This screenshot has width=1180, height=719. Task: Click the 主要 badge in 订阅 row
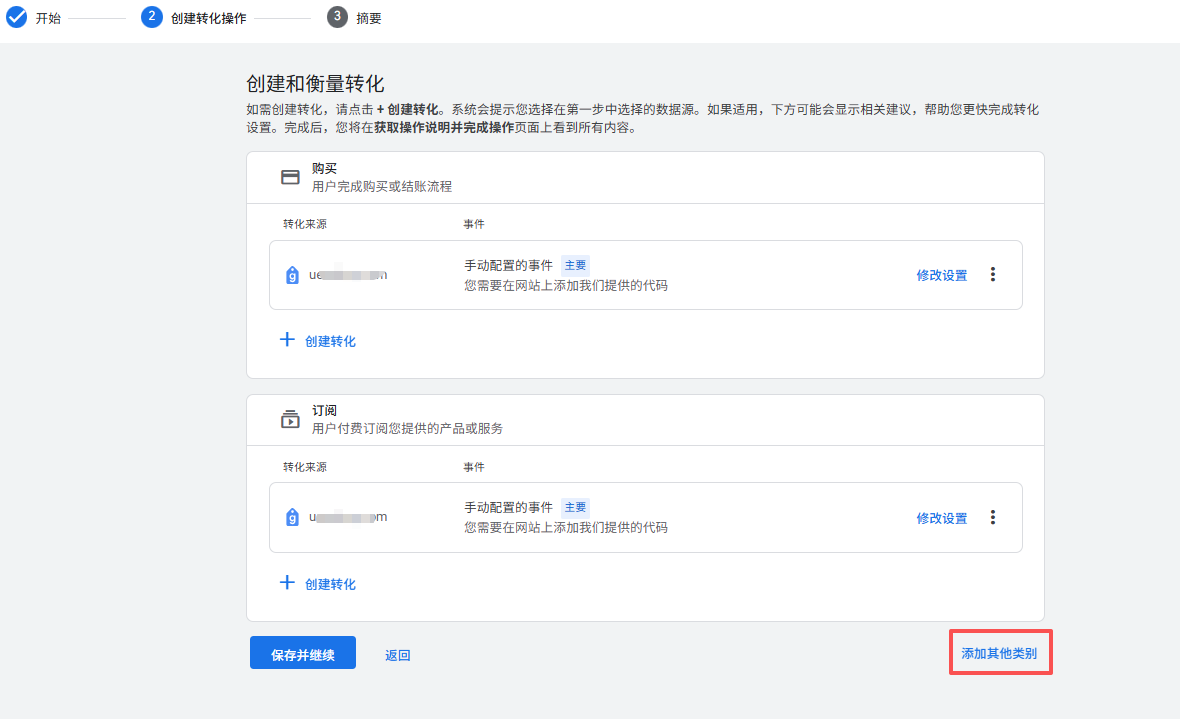coord(575,507)
